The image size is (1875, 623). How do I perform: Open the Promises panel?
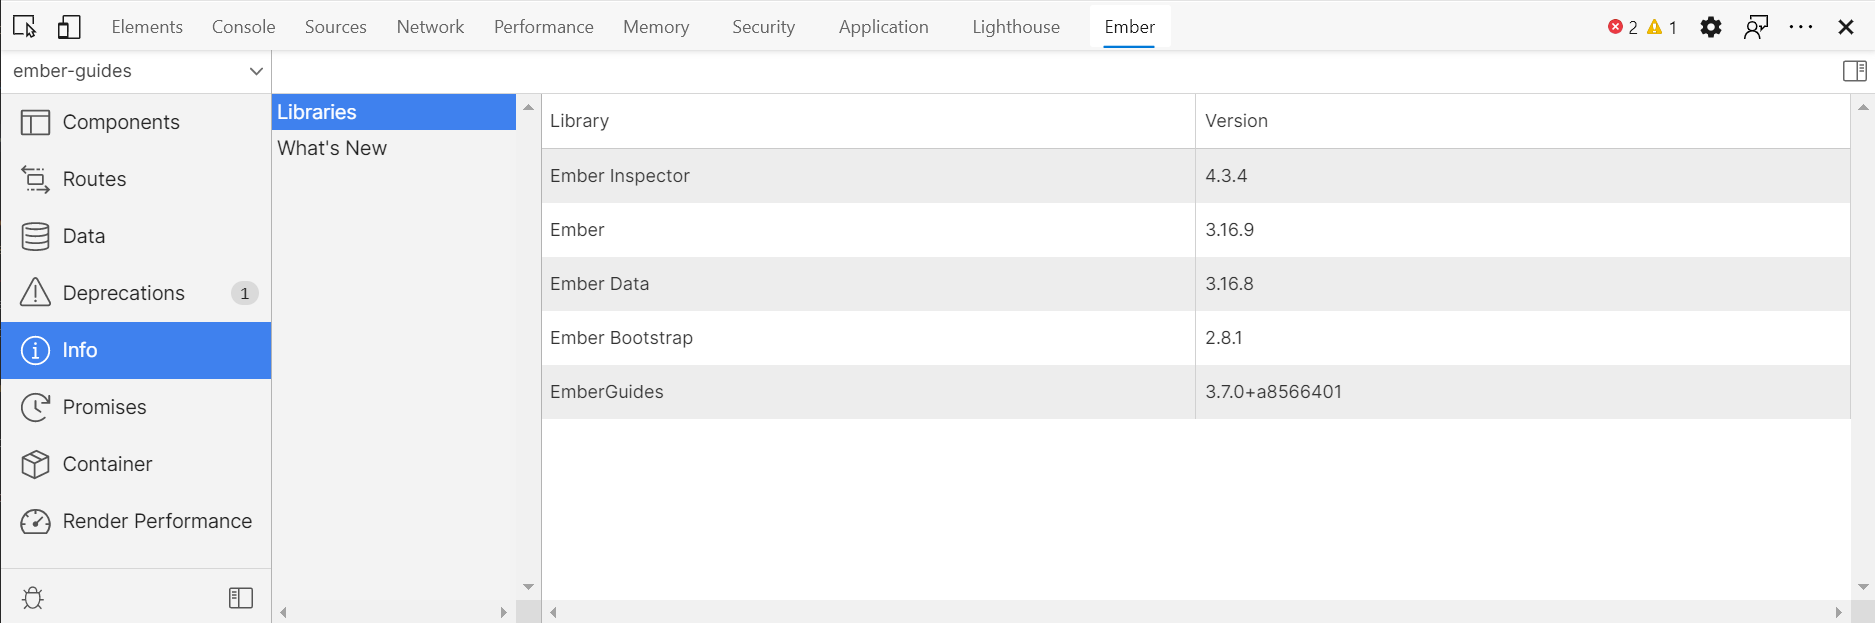point(104,407)
